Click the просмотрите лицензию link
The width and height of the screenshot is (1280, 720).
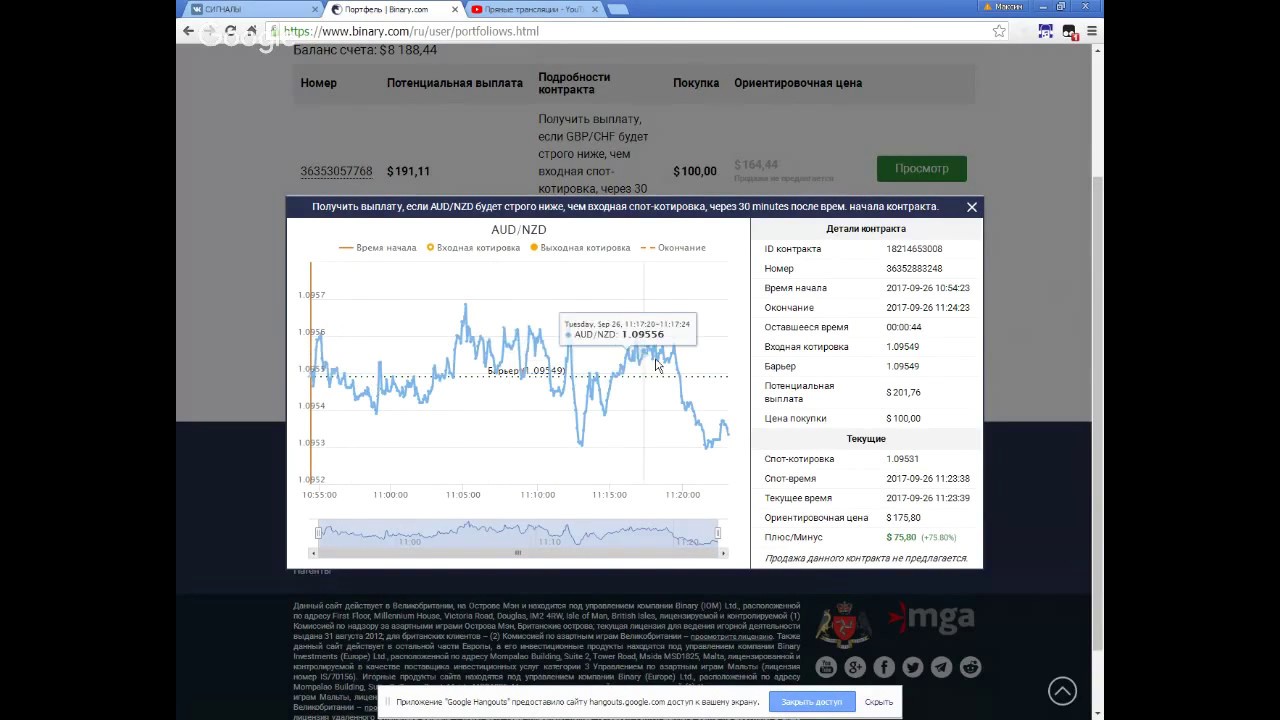pyautogui.click(x=732, y=636)
